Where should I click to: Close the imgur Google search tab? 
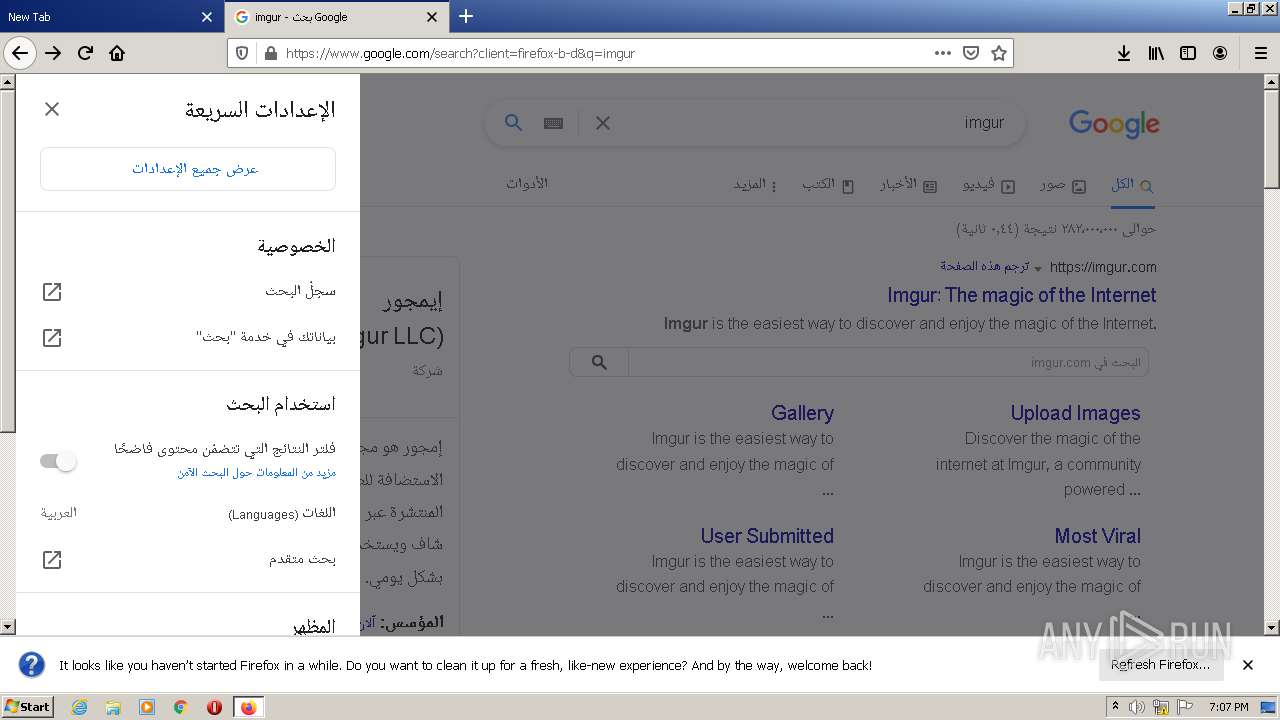[x=432, y=17]
